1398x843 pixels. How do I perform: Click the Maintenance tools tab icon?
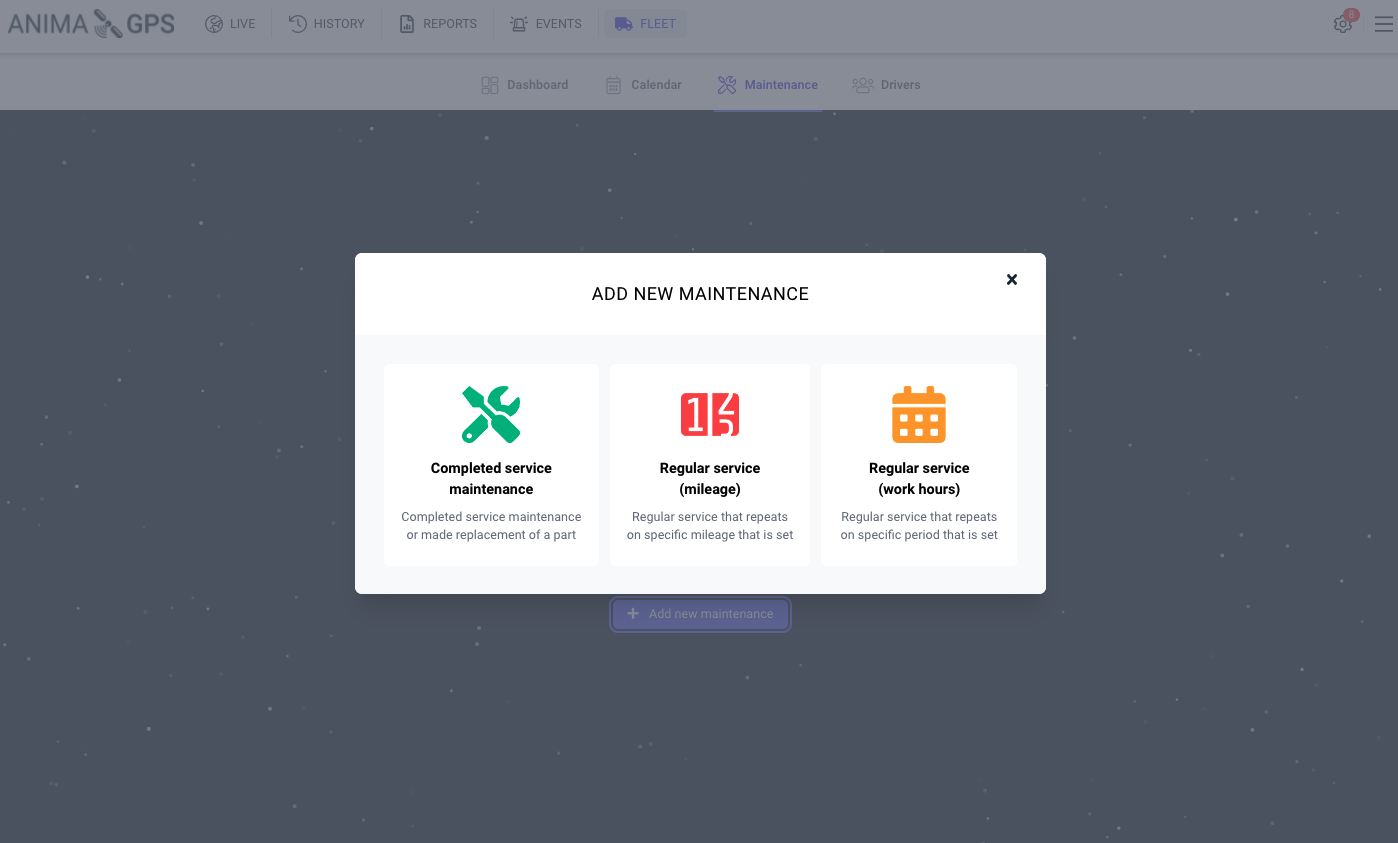click(x=727, y=85)
